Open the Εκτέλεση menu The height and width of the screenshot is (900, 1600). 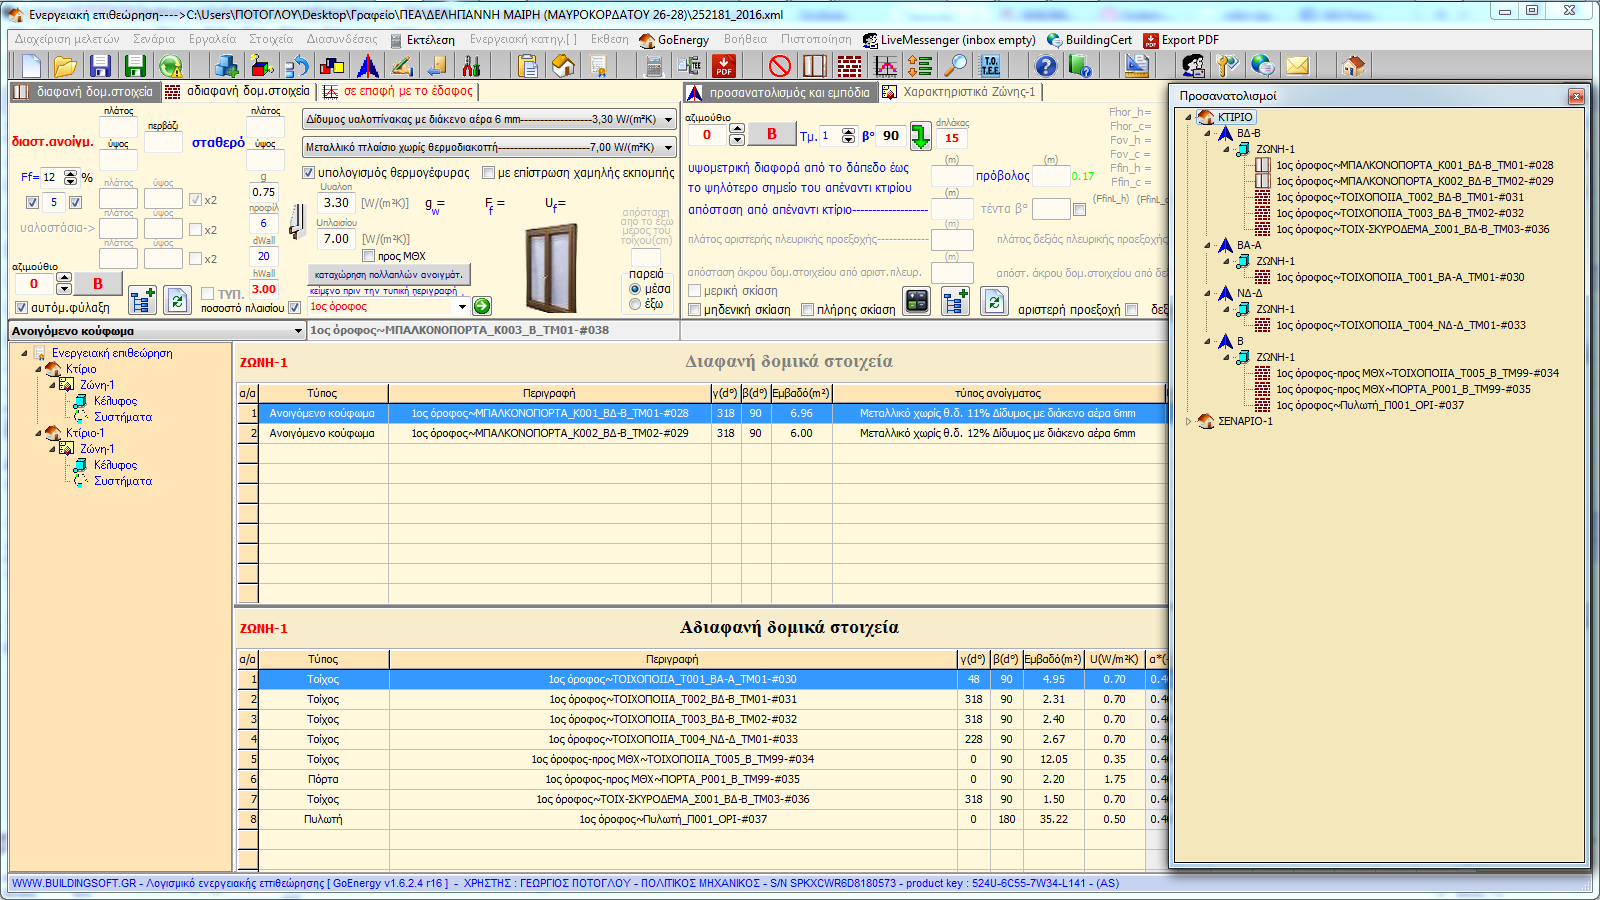[x=430, y=40]
